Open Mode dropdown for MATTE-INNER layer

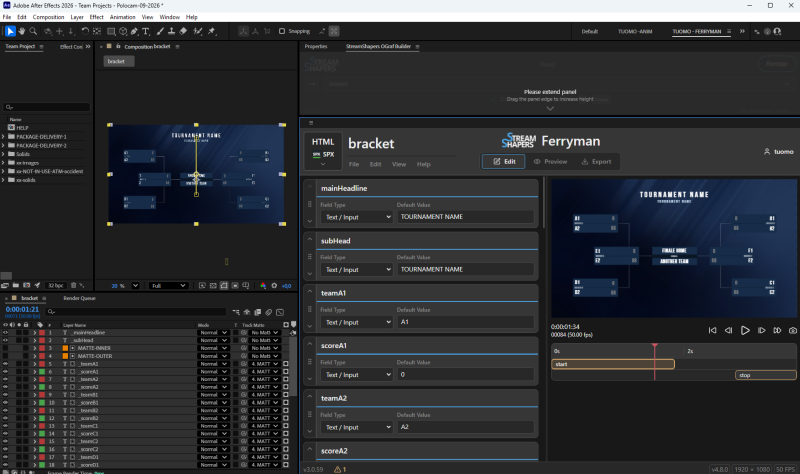point(213,348)
